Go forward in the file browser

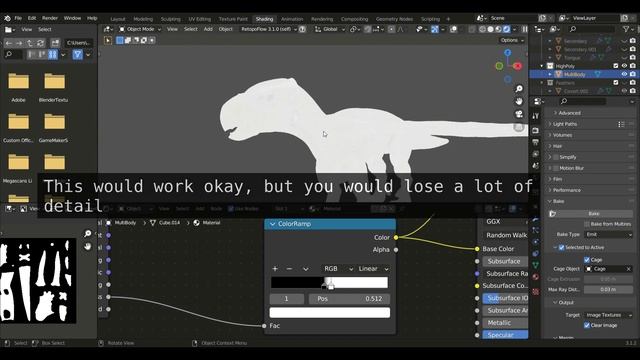[x=19, y=43]
